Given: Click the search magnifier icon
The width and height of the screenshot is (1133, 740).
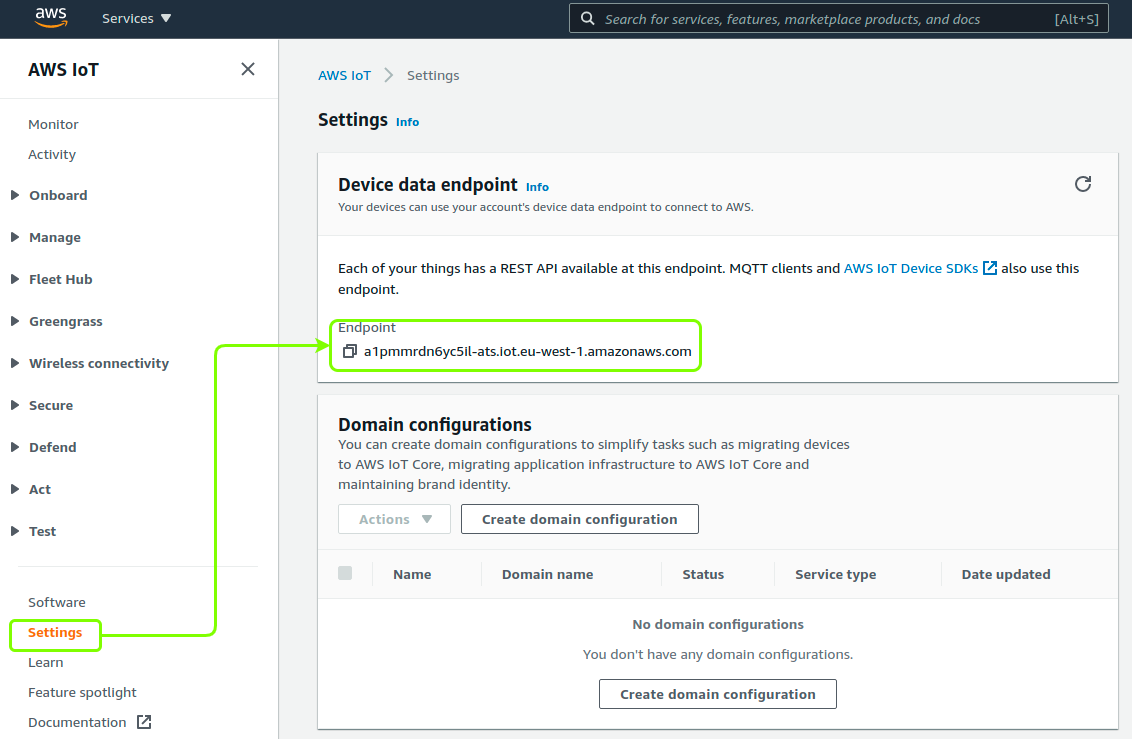Looking at the screenshot, I should [588, 19].
